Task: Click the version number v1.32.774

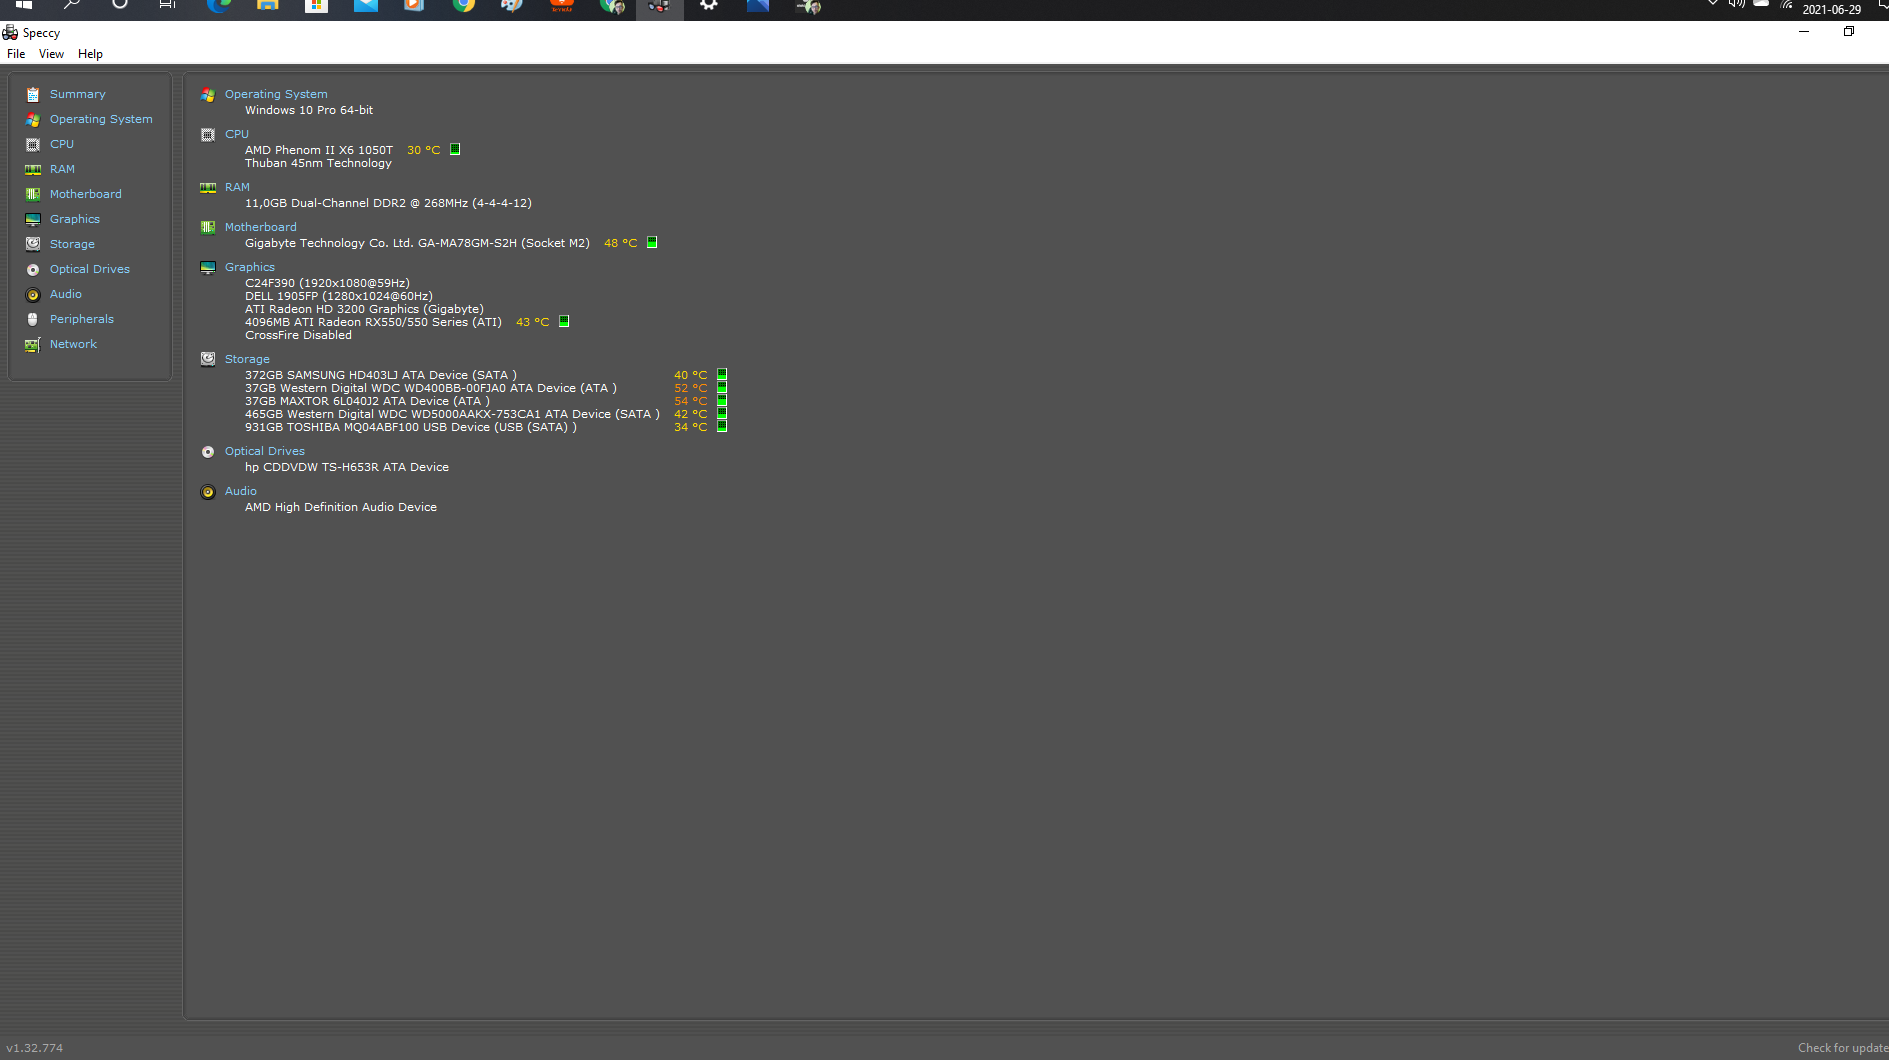Action: [34, 1048]
